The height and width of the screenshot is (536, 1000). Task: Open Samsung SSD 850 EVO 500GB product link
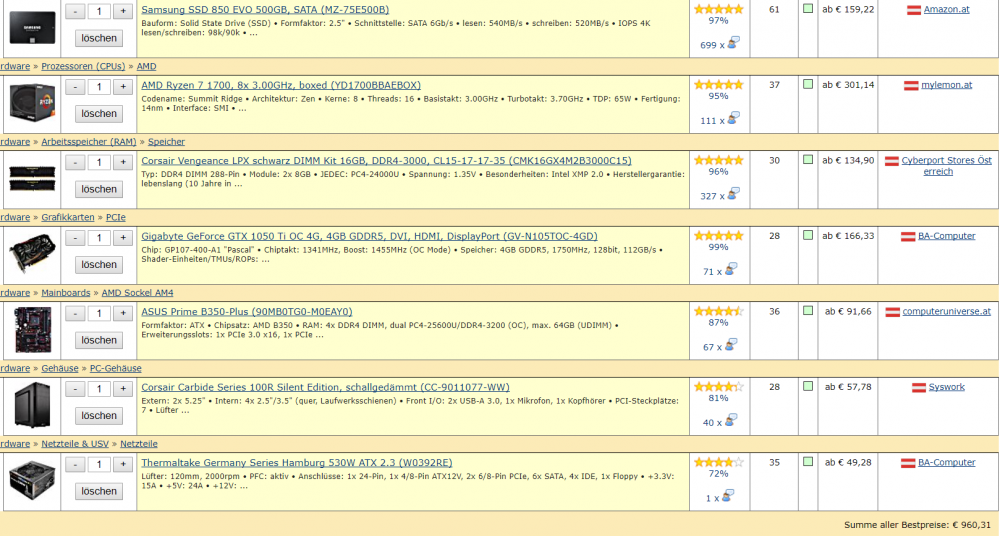pyautogui.click(x=265, y=10)
